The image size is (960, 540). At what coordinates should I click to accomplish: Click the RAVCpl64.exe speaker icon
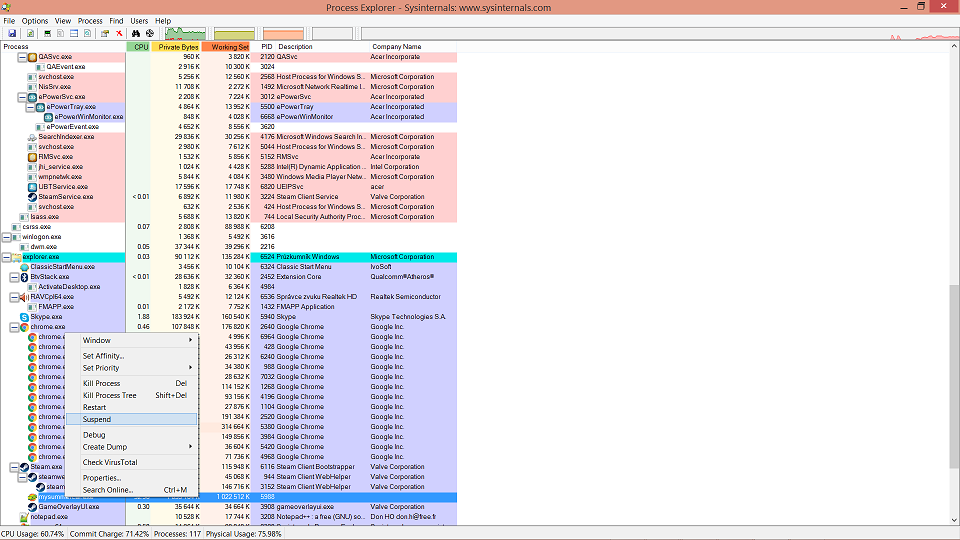point(24,297)
